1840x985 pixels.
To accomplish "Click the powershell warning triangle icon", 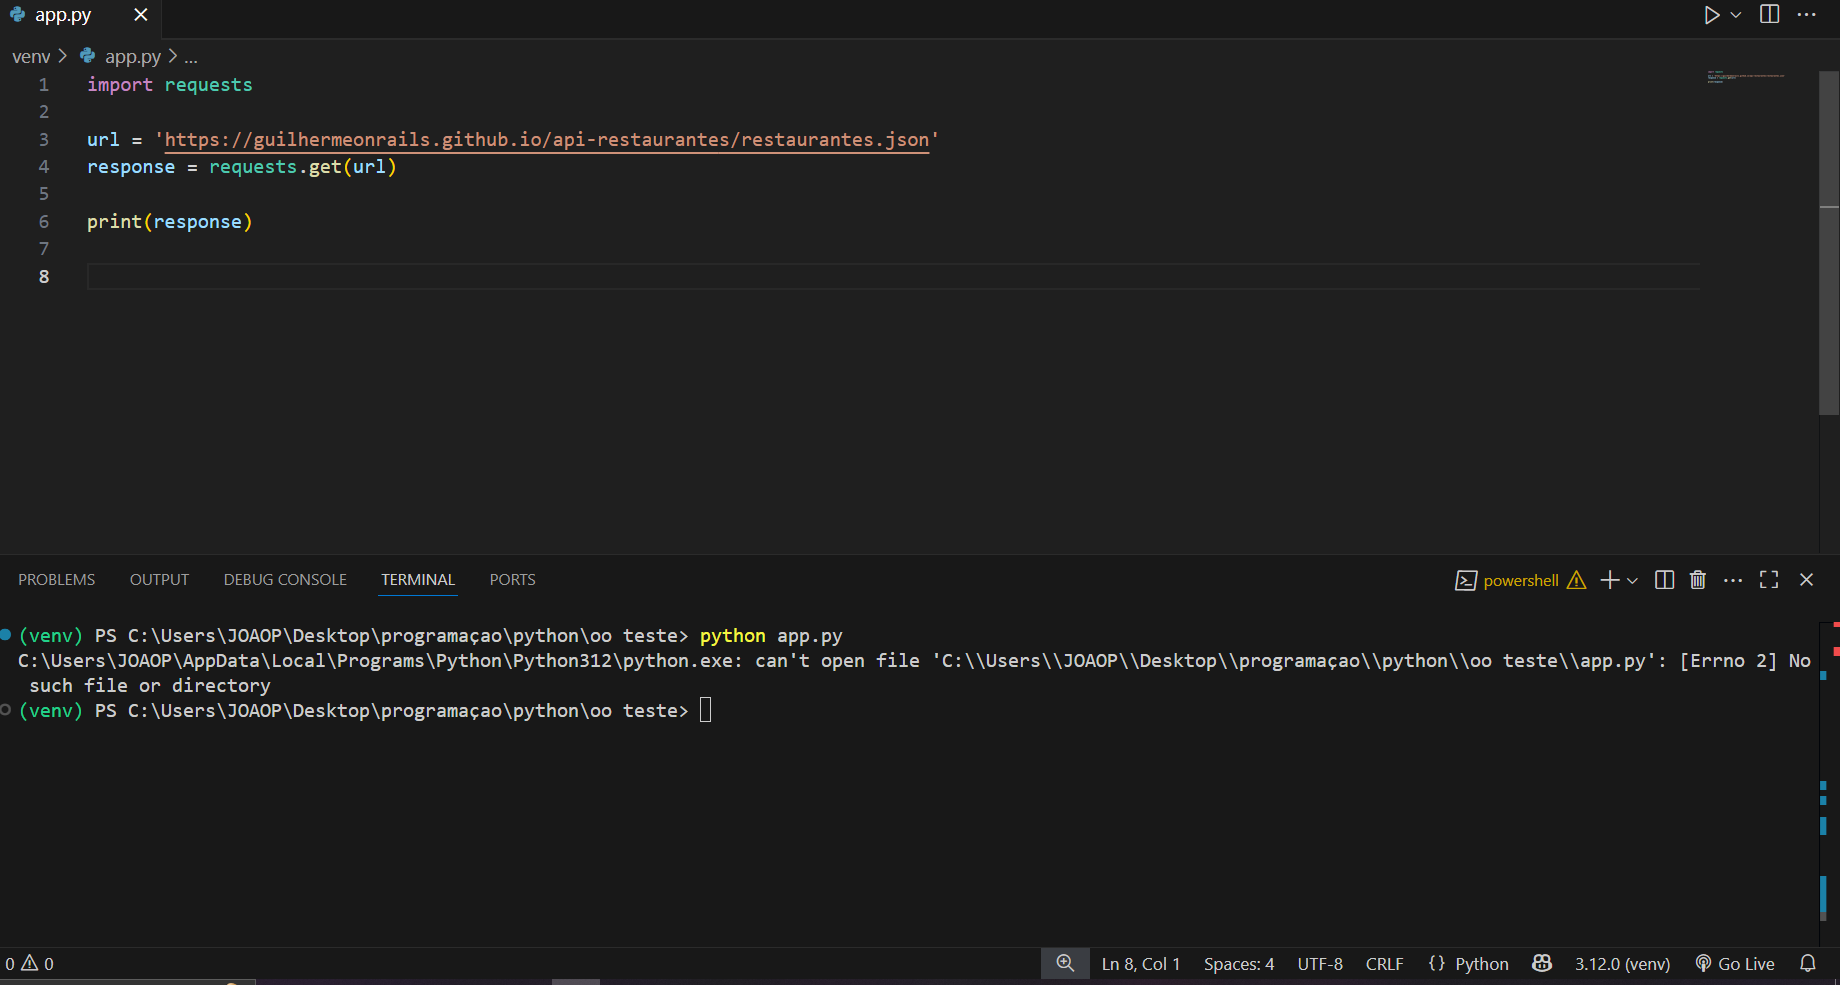I will click(1576, 580).
